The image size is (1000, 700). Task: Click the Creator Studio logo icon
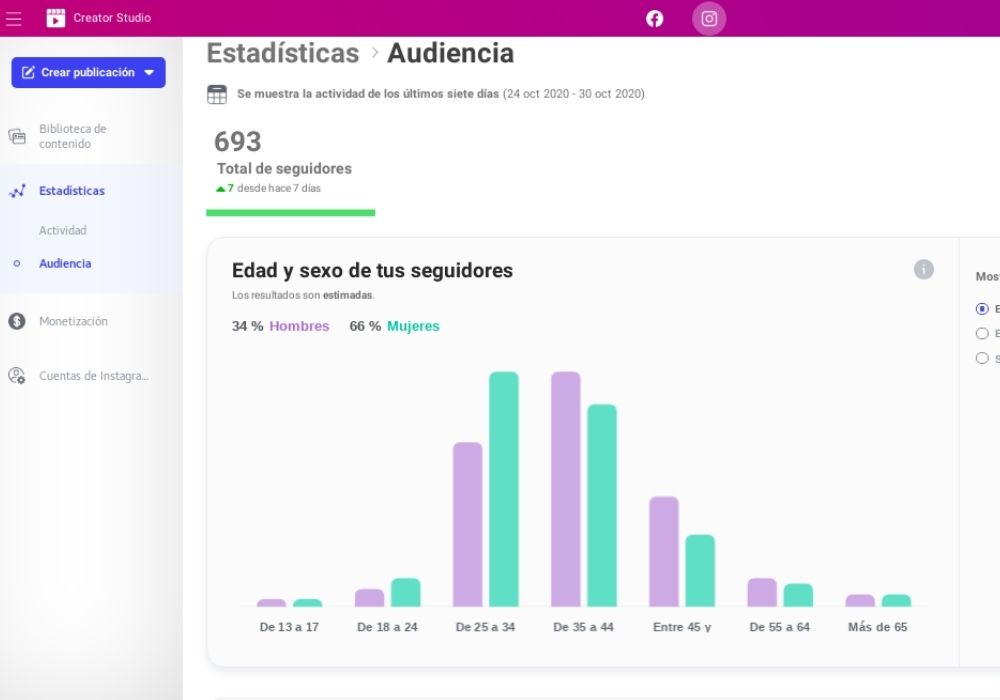coord(56,18)
